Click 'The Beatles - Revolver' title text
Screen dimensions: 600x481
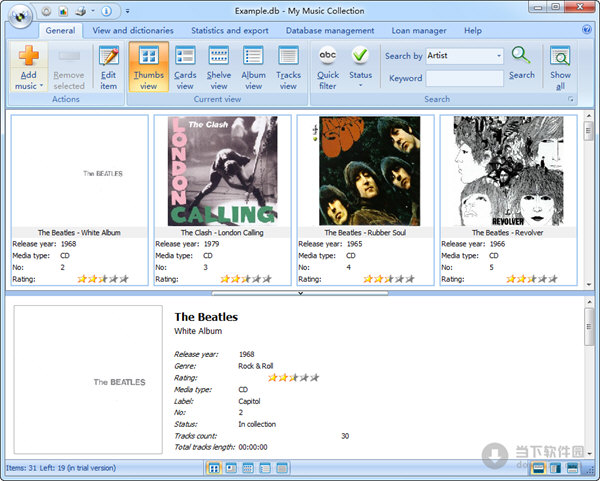[x=508, y=233]
